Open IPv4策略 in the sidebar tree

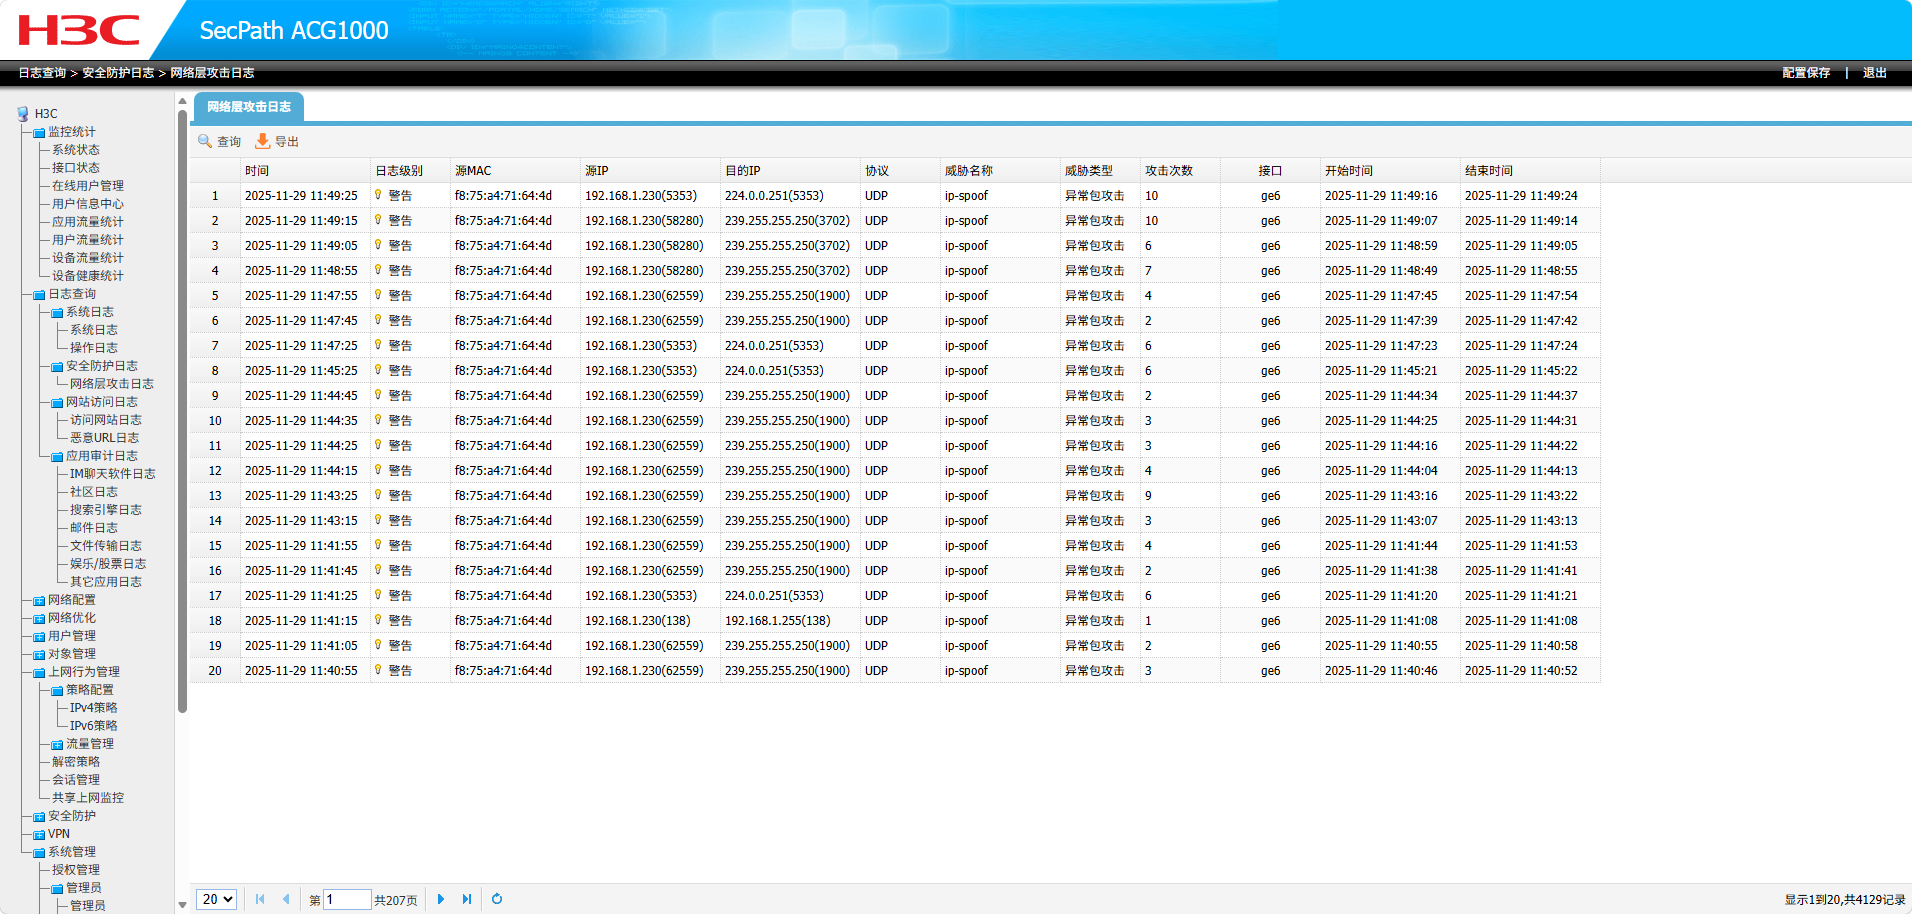point(94,708)
